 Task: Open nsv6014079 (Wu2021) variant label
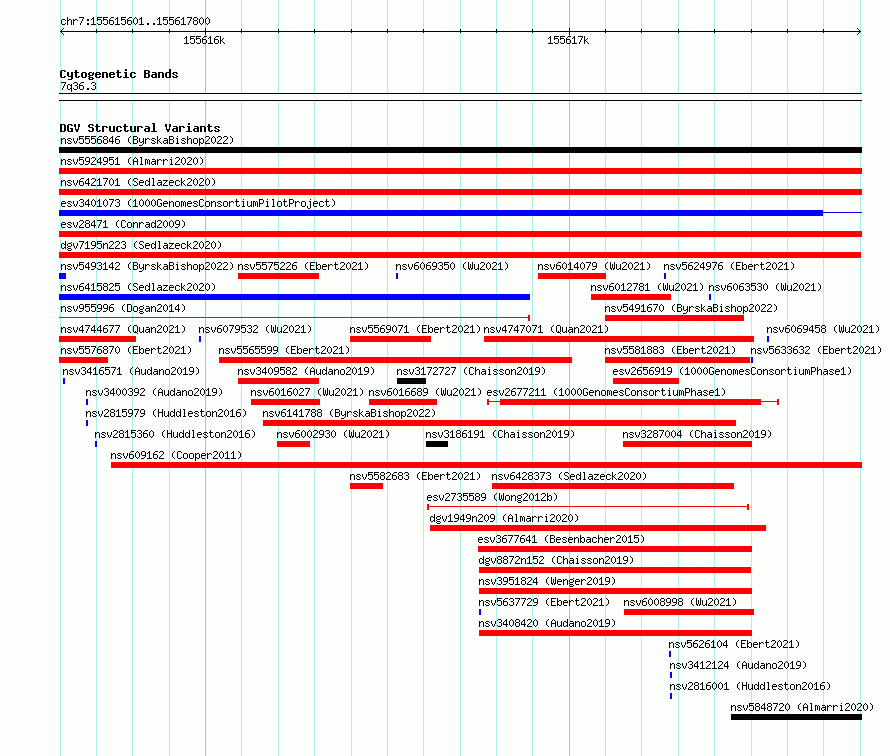[x=594, y=266]
